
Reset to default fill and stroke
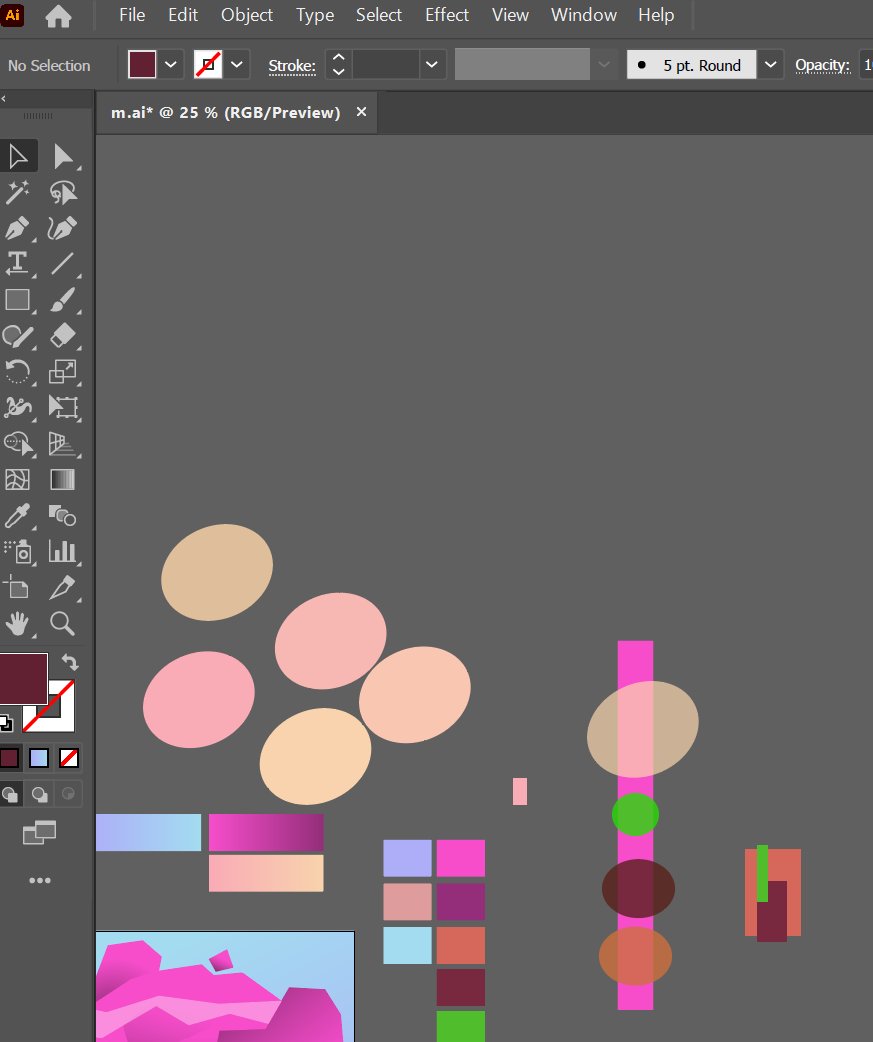click(6, 723)
